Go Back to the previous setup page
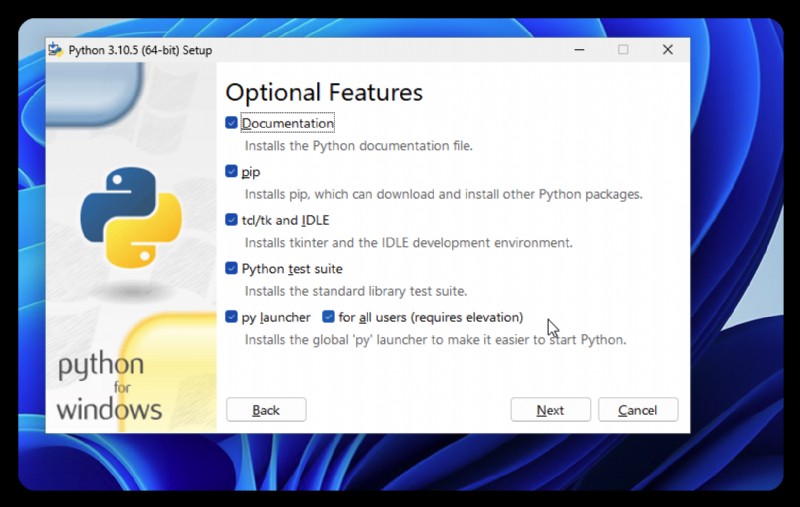 coord(266,410)
